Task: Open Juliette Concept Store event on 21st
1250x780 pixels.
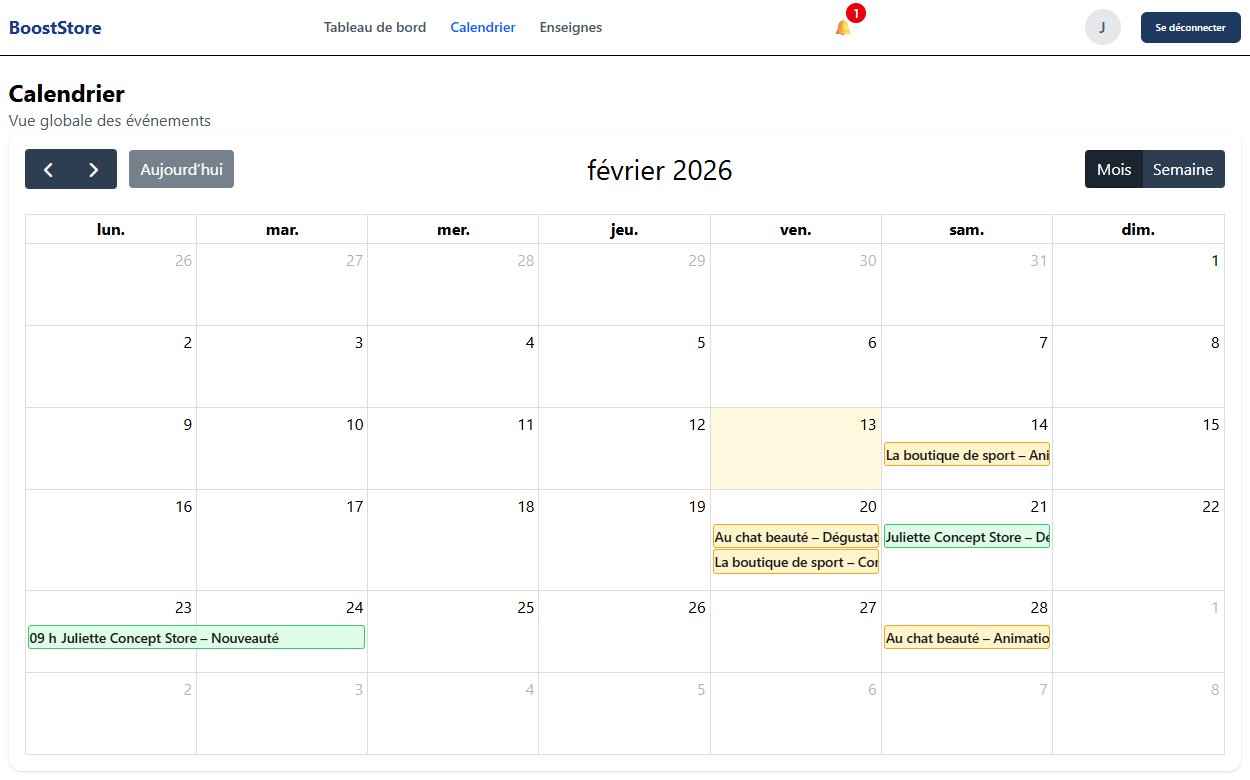Action: [966, 537]
